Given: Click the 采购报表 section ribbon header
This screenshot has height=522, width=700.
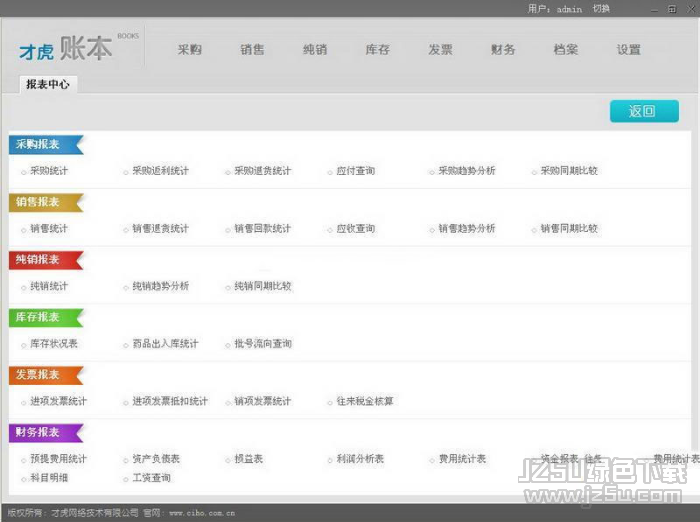Looking at the screenshot, I should click(x=46, y=145).
